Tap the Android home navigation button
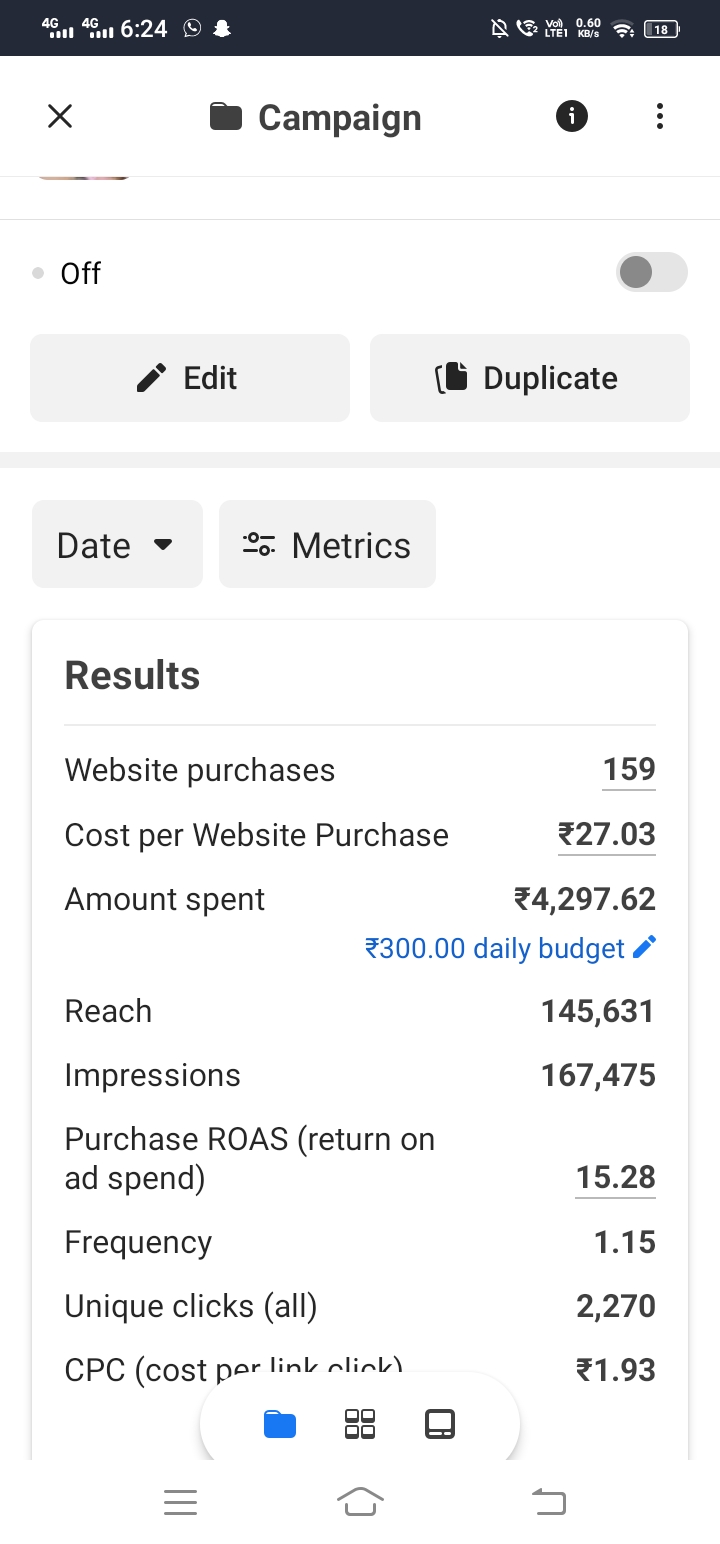Screen dimensions: 720x1544 tap(360, 1501)
